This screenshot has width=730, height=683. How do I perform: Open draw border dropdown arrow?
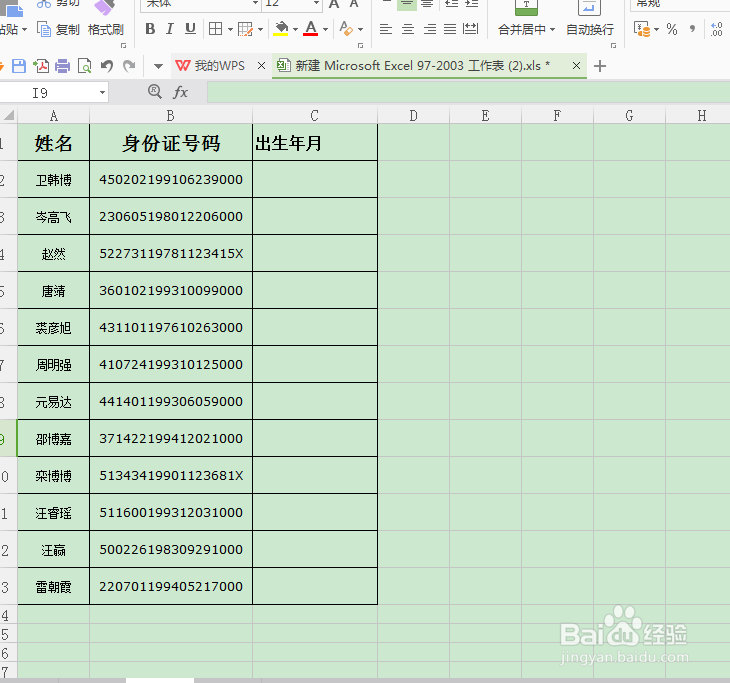pos(260,30)
